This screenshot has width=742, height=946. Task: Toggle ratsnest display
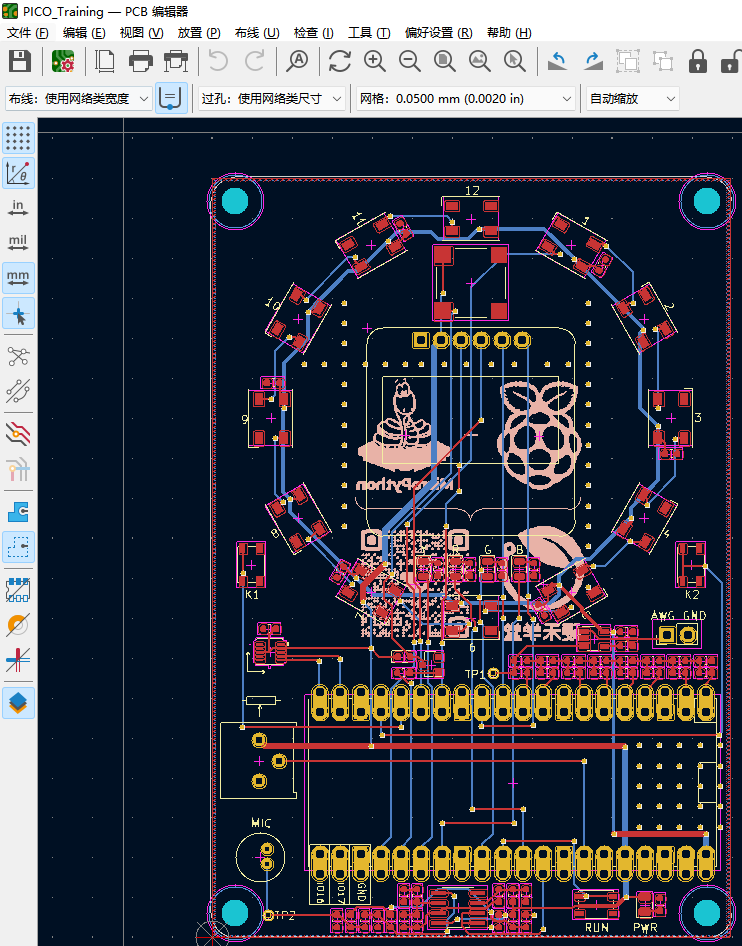click(x=18, y=356)
